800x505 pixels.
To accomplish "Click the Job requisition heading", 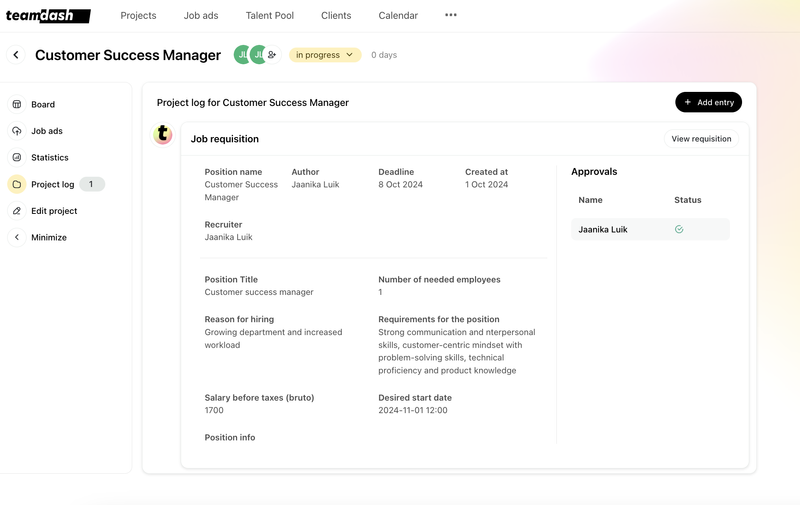I will [224, 139].
